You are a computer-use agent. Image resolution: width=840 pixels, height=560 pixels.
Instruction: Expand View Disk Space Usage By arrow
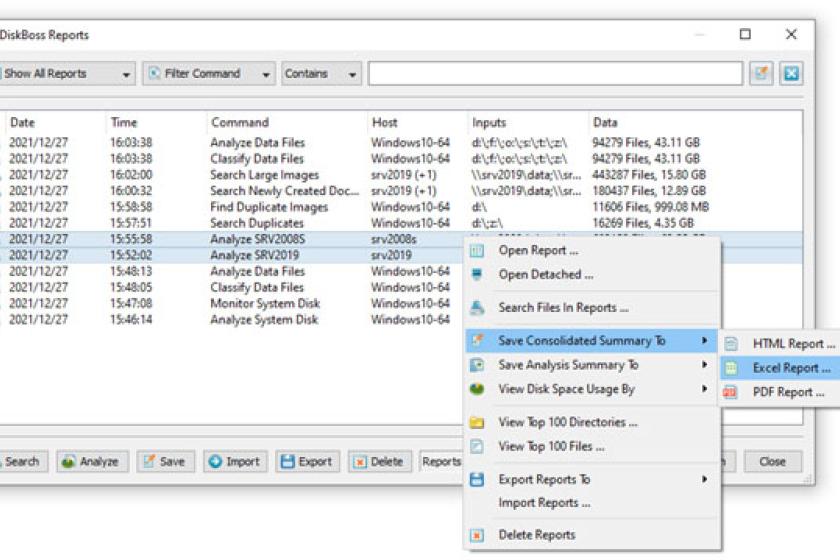[x=704, y=389]
